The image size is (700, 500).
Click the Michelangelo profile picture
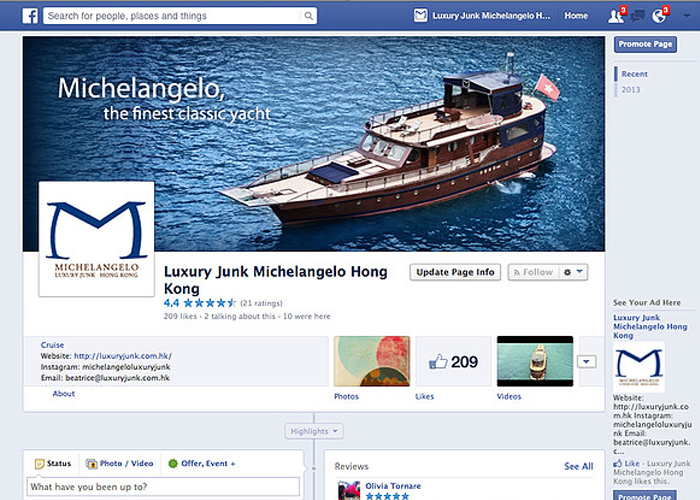point(96,239)
